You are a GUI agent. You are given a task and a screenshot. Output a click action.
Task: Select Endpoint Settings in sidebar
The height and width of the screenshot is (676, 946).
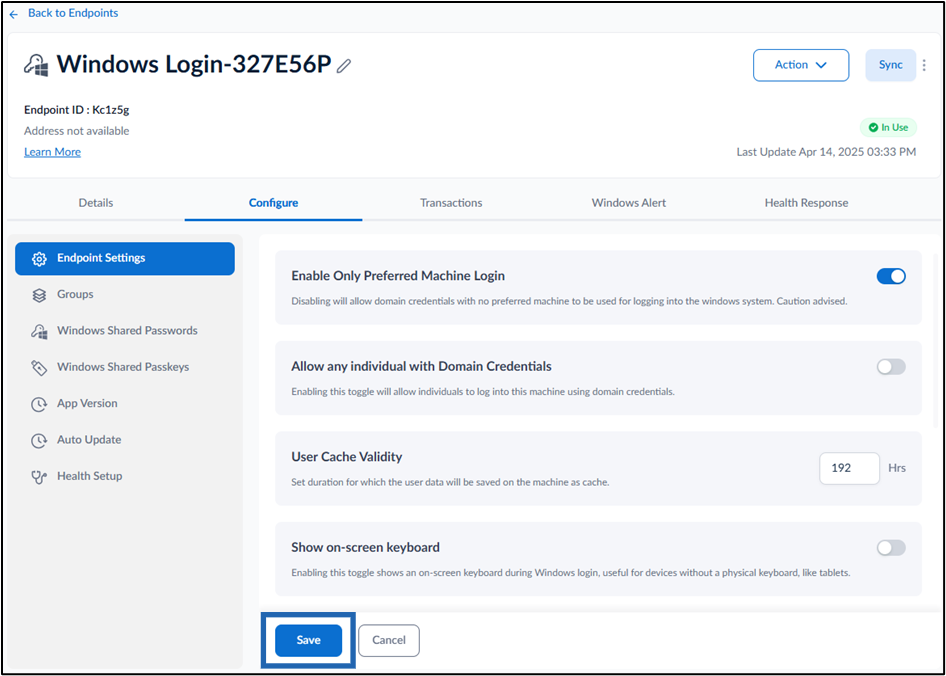pyautogui.click(x=125, y=258)
